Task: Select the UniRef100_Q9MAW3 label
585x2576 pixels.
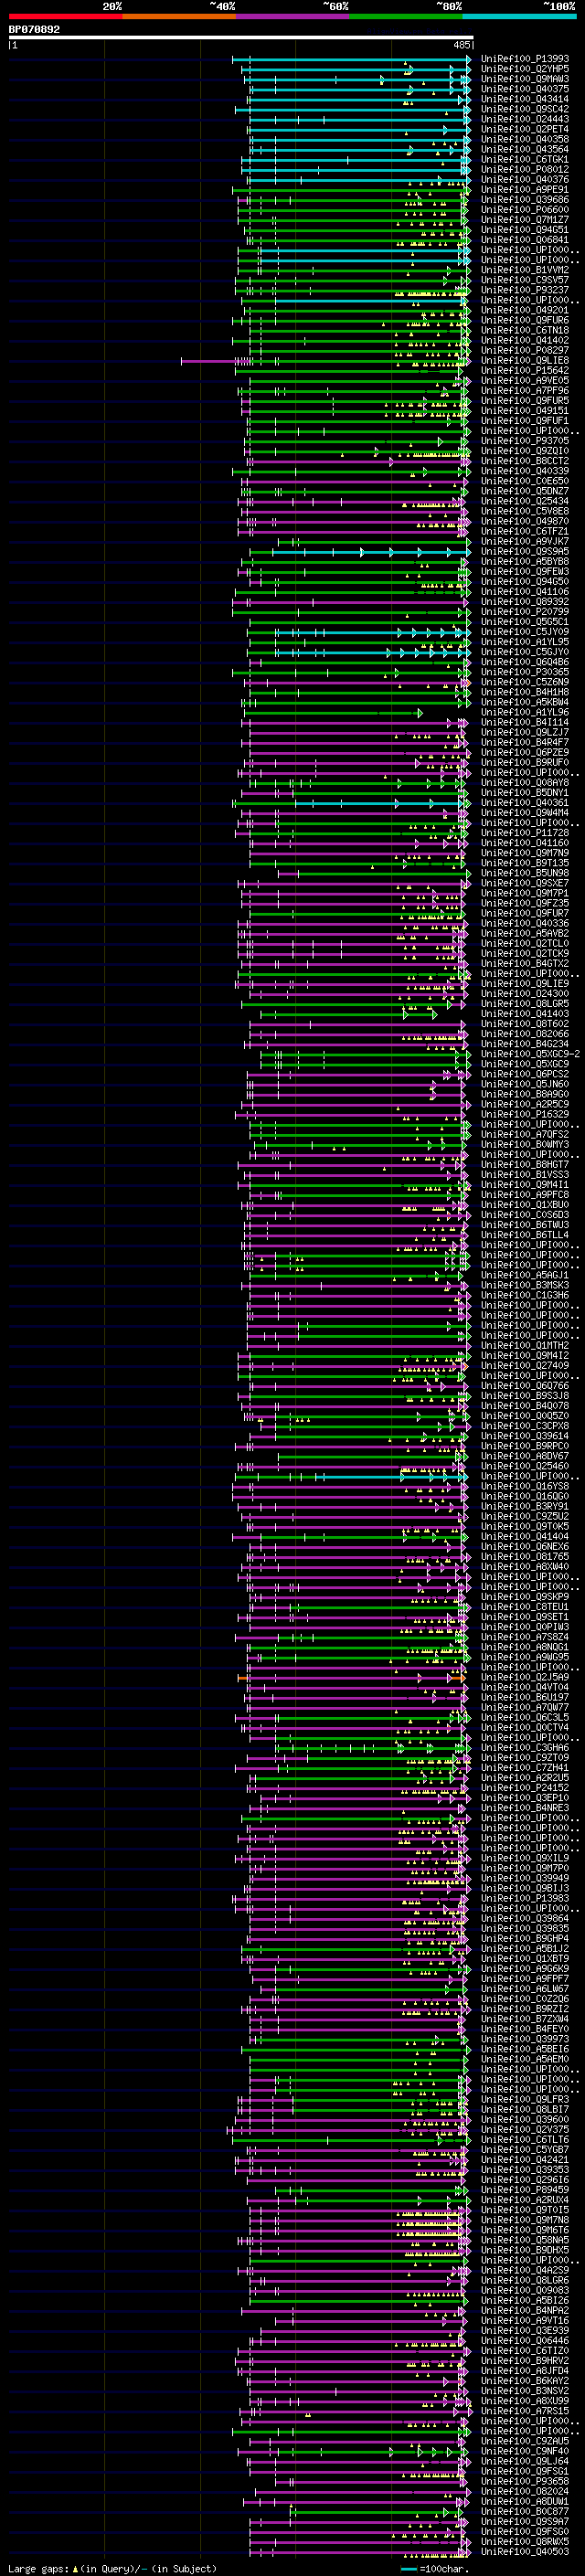Action: click(x=525, y=79)
